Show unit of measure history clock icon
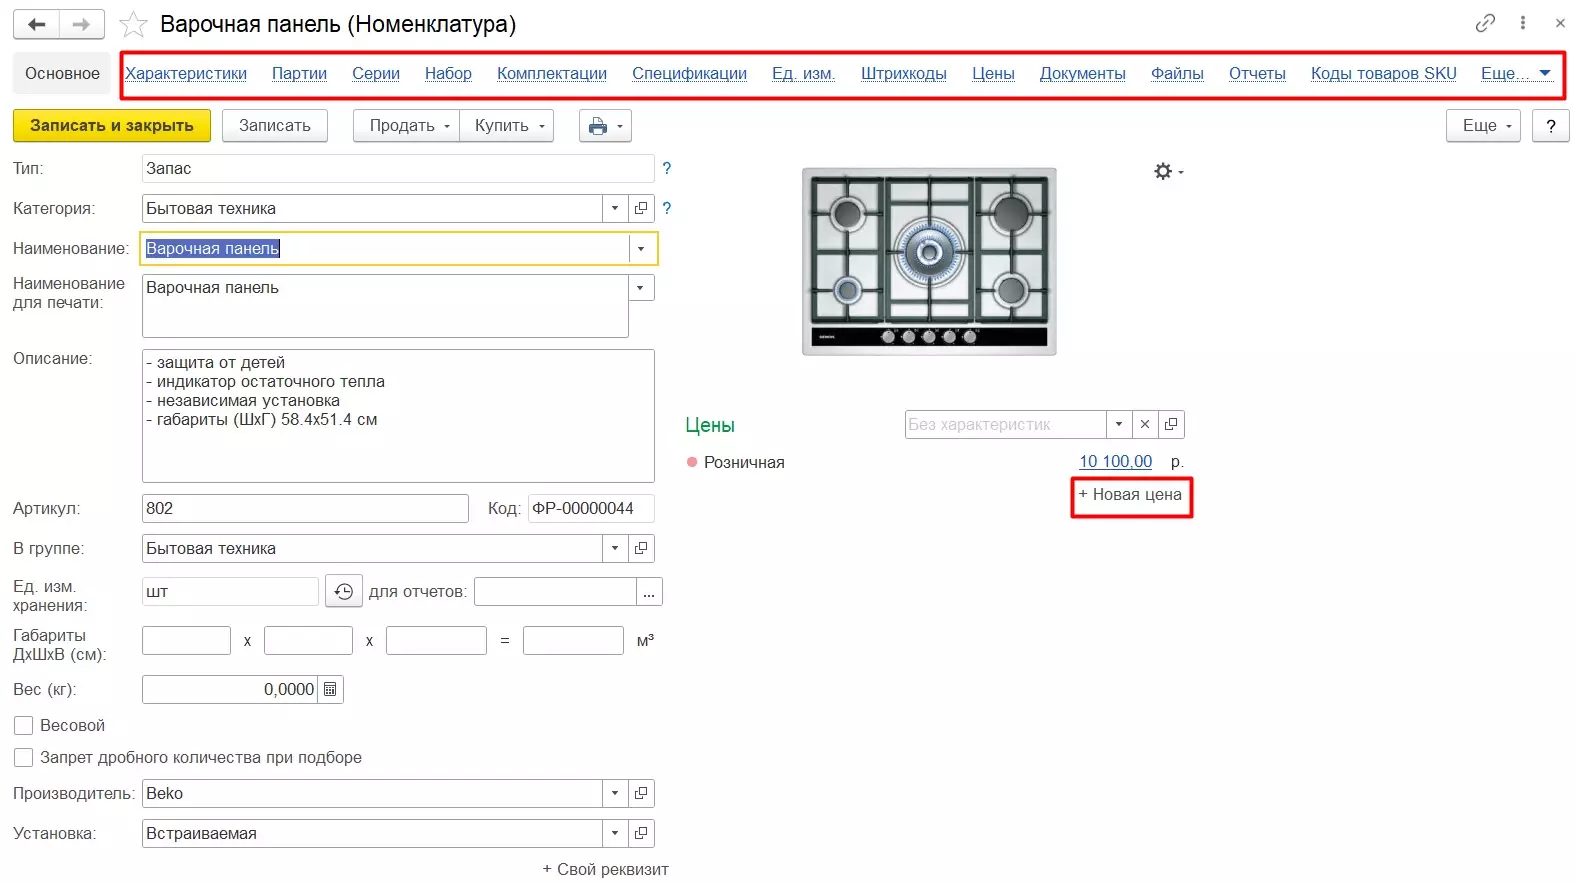This screenshot has height=884, width=1577. 343,591
